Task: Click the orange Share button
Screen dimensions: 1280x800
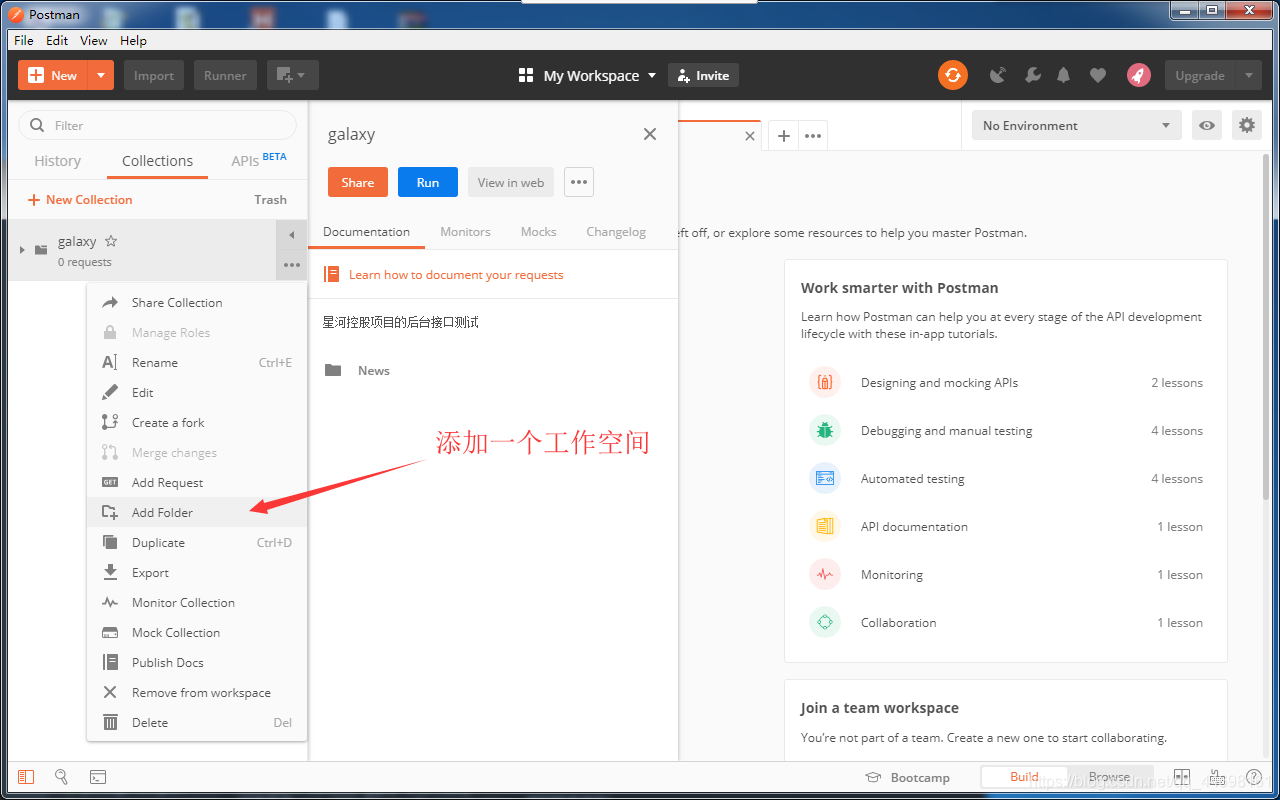Action: tap(357, 182)
